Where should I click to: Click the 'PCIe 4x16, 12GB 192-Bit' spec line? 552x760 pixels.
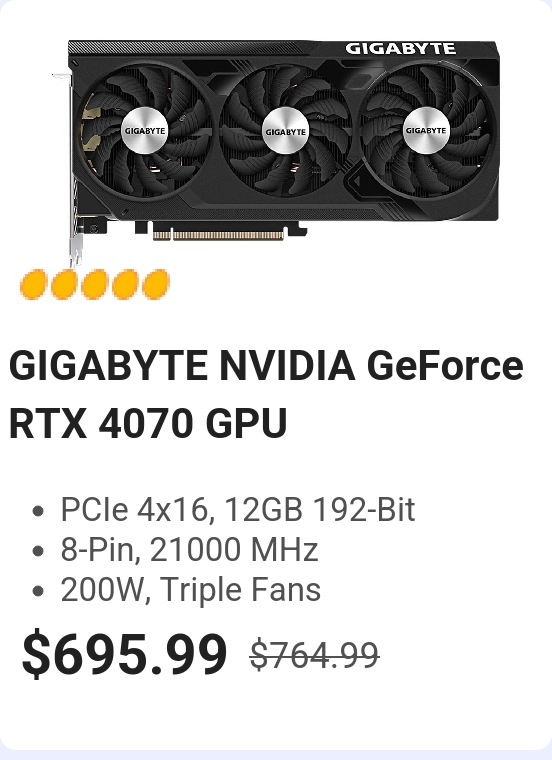[237, 510]
